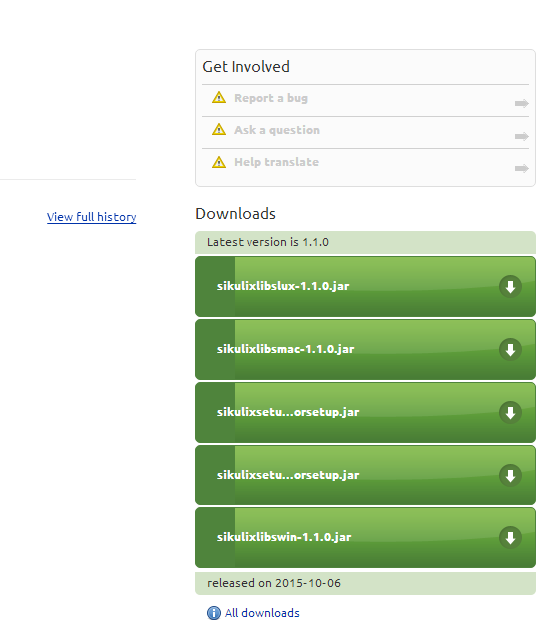
Task: Click the download arrow icon for sikulixlibswin-1.1.0.jar
Action: tap(510, 538)
